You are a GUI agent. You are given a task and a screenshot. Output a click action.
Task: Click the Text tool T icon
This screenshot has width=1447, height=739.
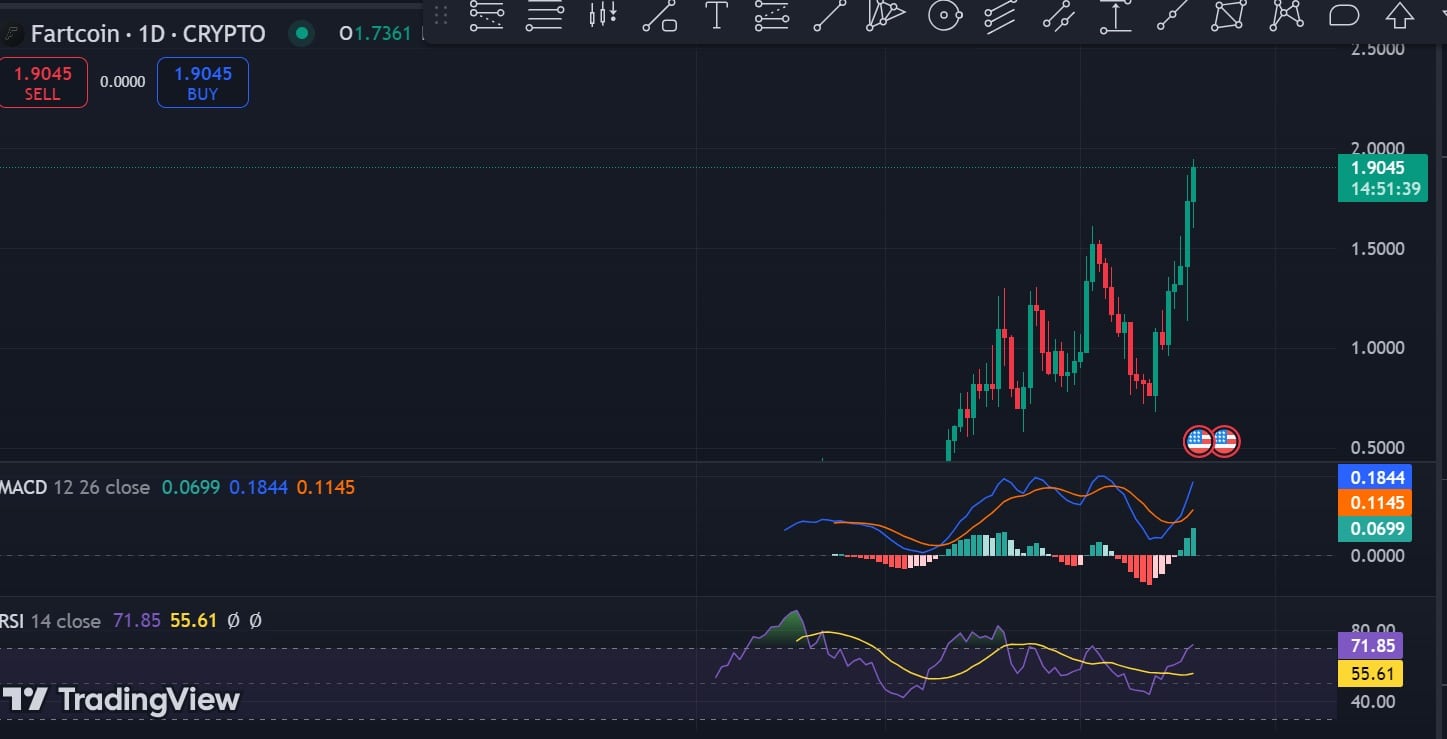tap(716, 16)
